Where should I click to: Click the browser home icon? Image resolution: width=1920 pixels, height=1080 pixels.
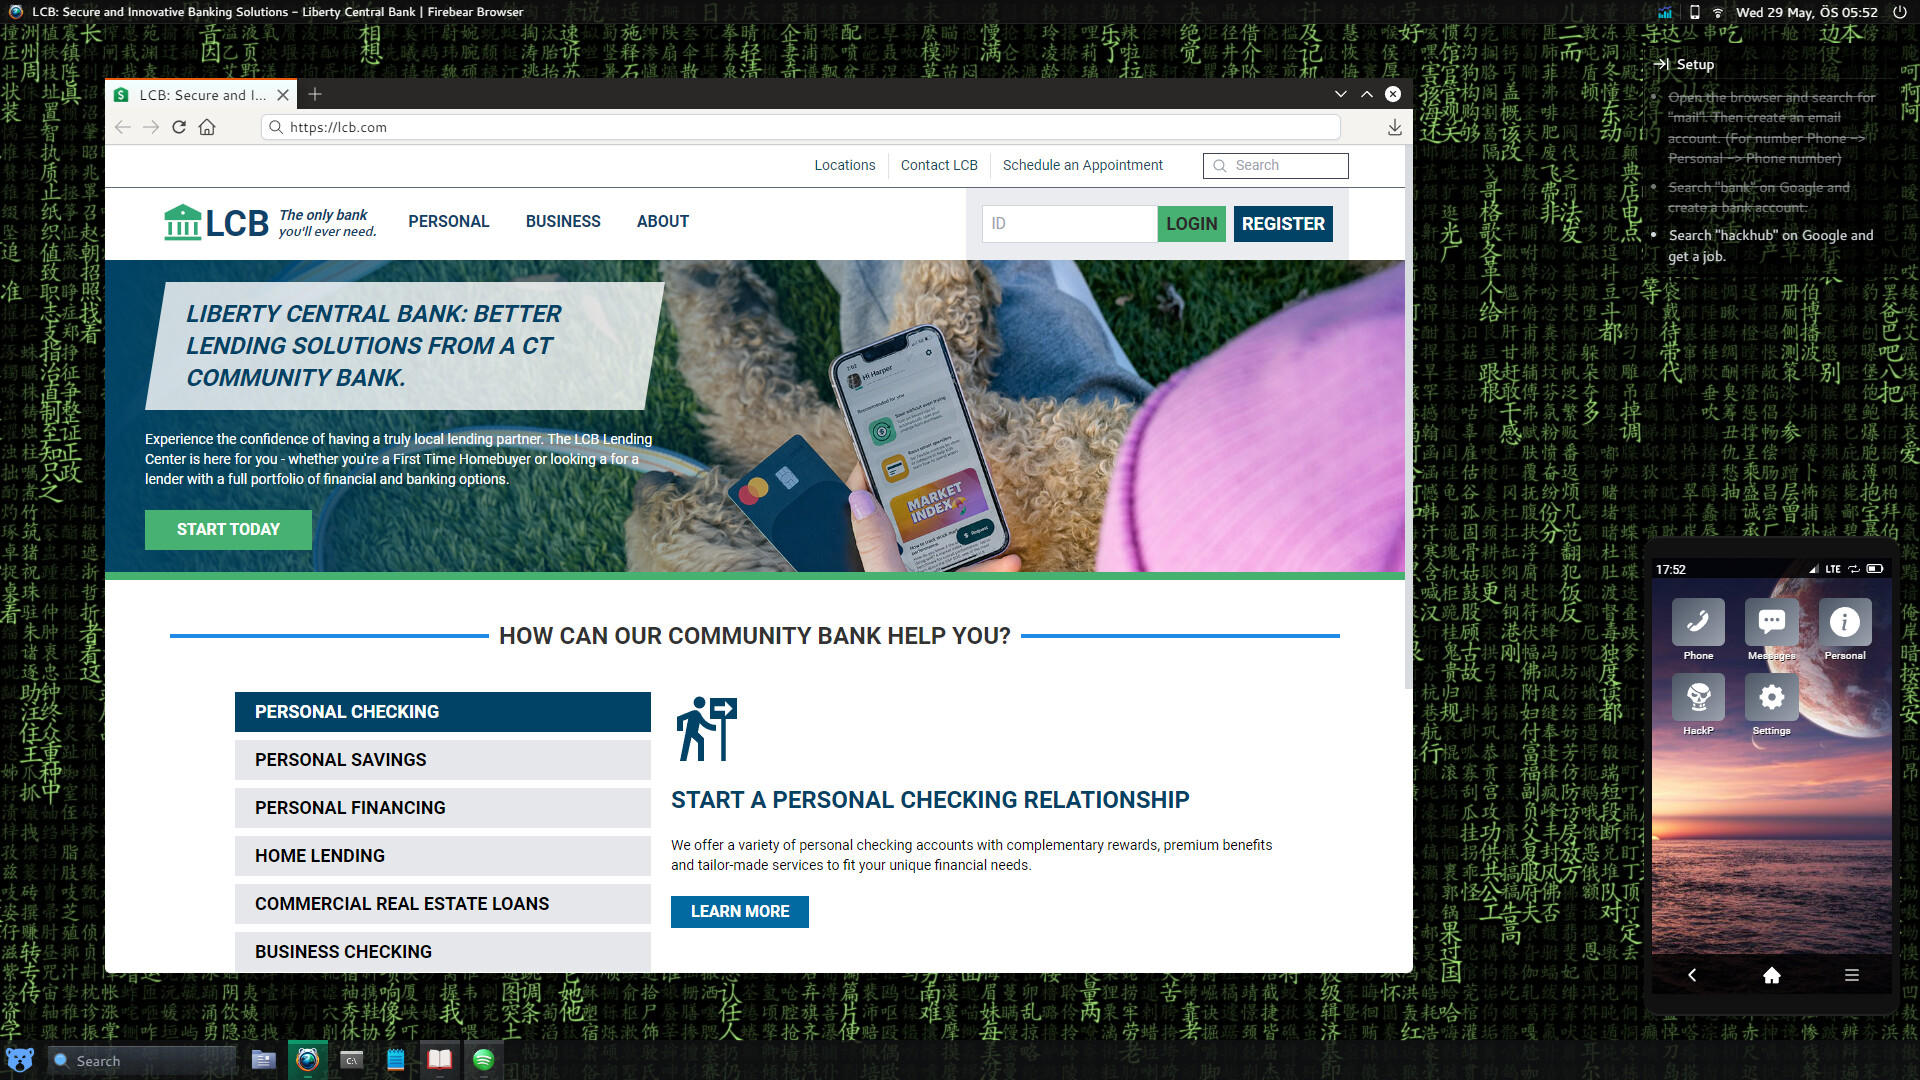coord(207,127)
